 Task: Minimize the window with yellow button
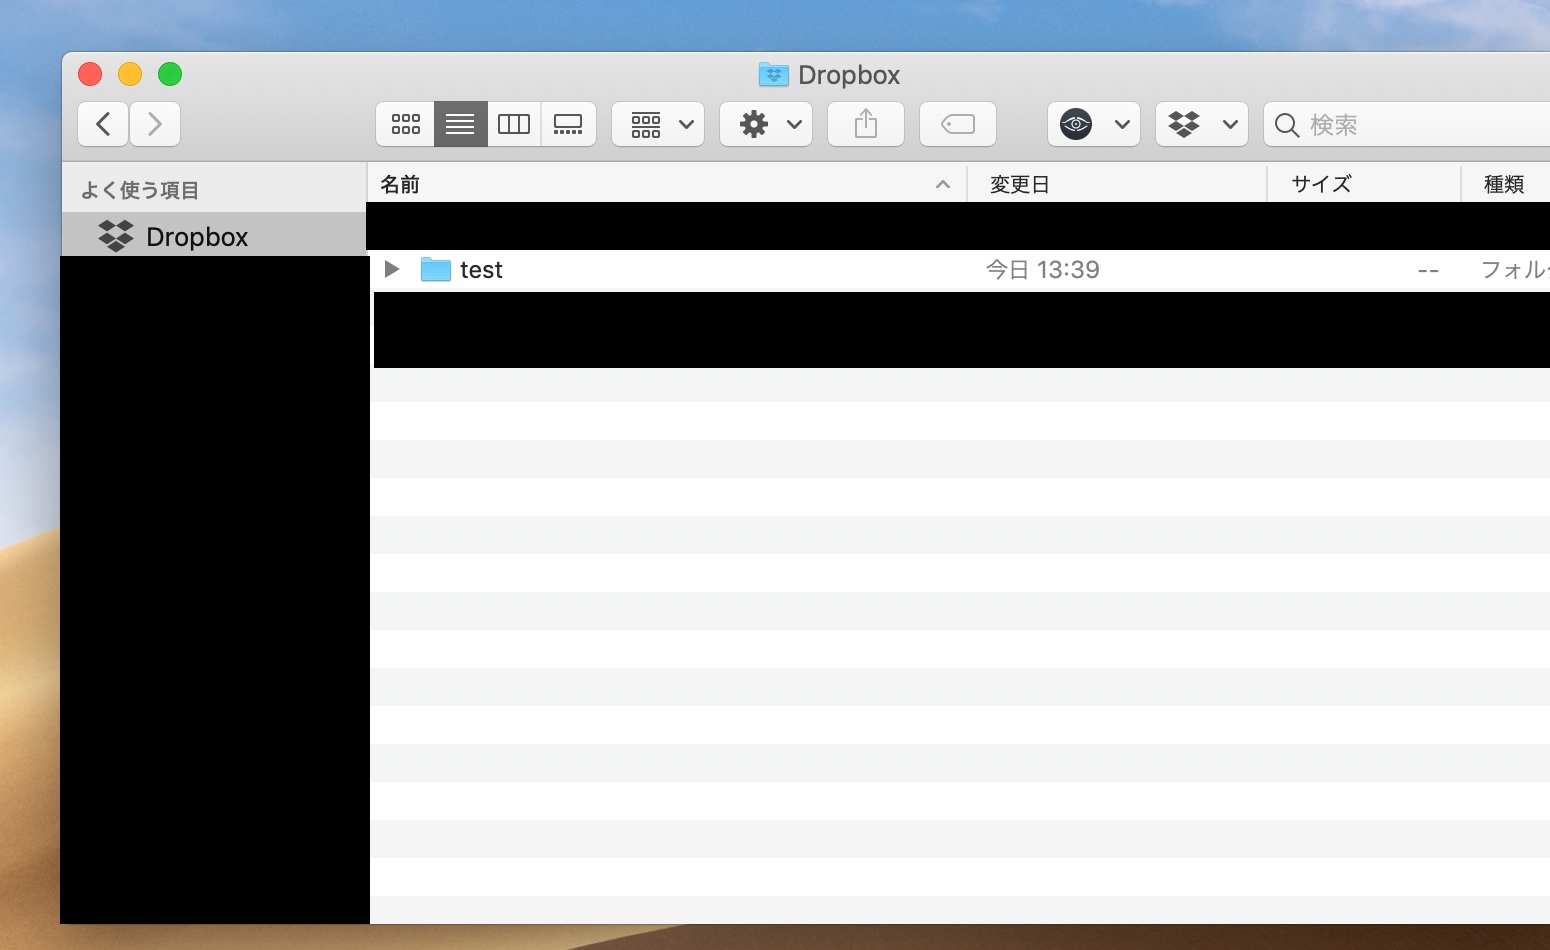coord(130,74)
